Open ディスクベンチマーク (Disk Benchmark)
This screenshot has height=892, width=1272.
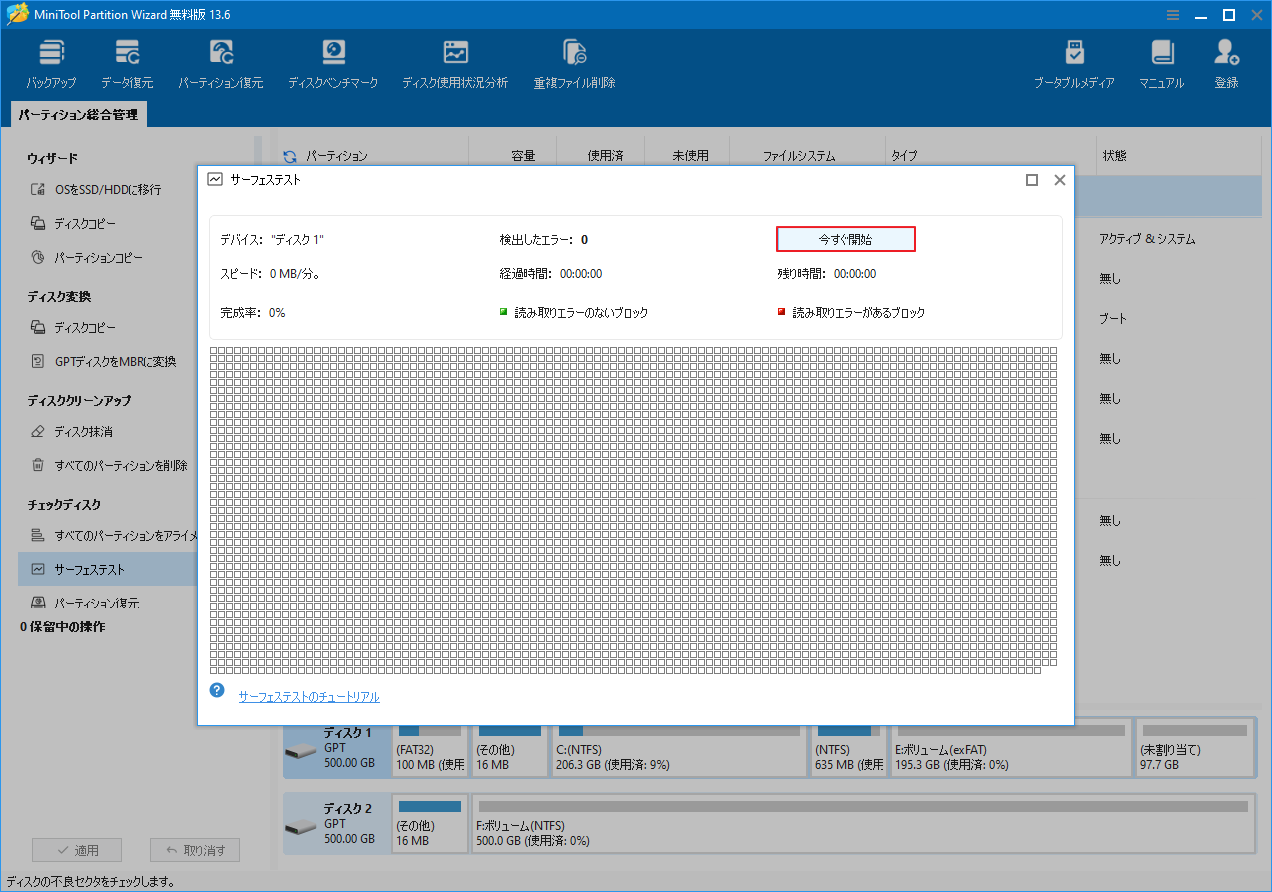[x=333, y=62]
